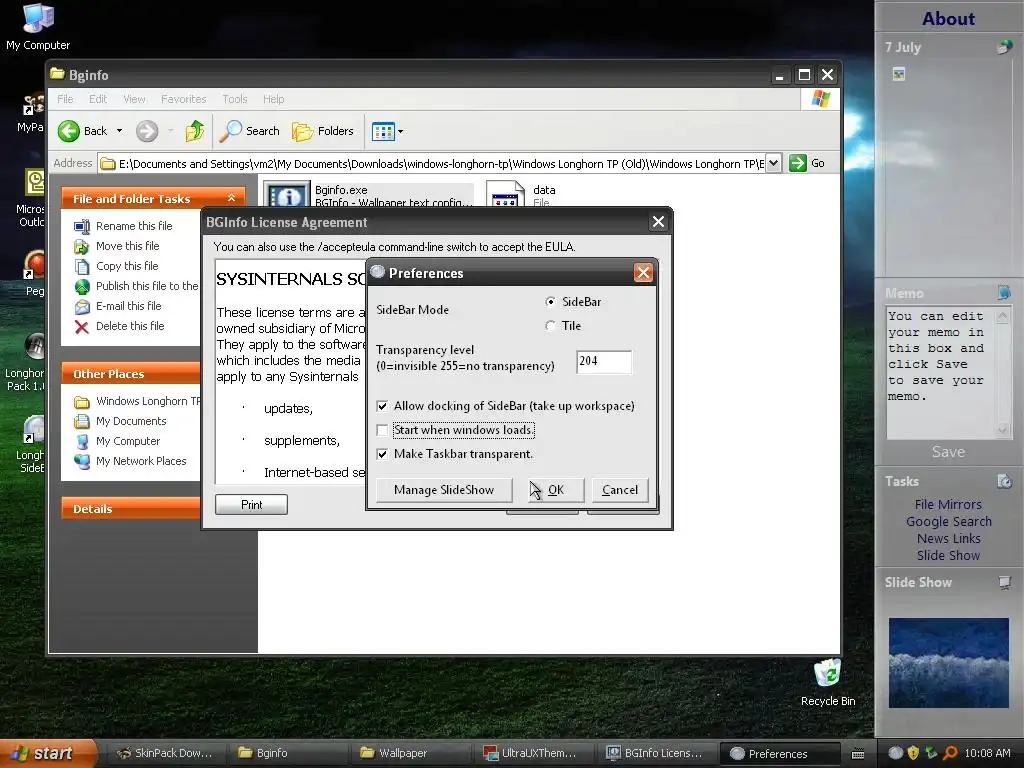Open File Mirrors link in sidebar Tasks
Image resolution: width=1024 pixels, height=768 pixels.
coord(948,504)
